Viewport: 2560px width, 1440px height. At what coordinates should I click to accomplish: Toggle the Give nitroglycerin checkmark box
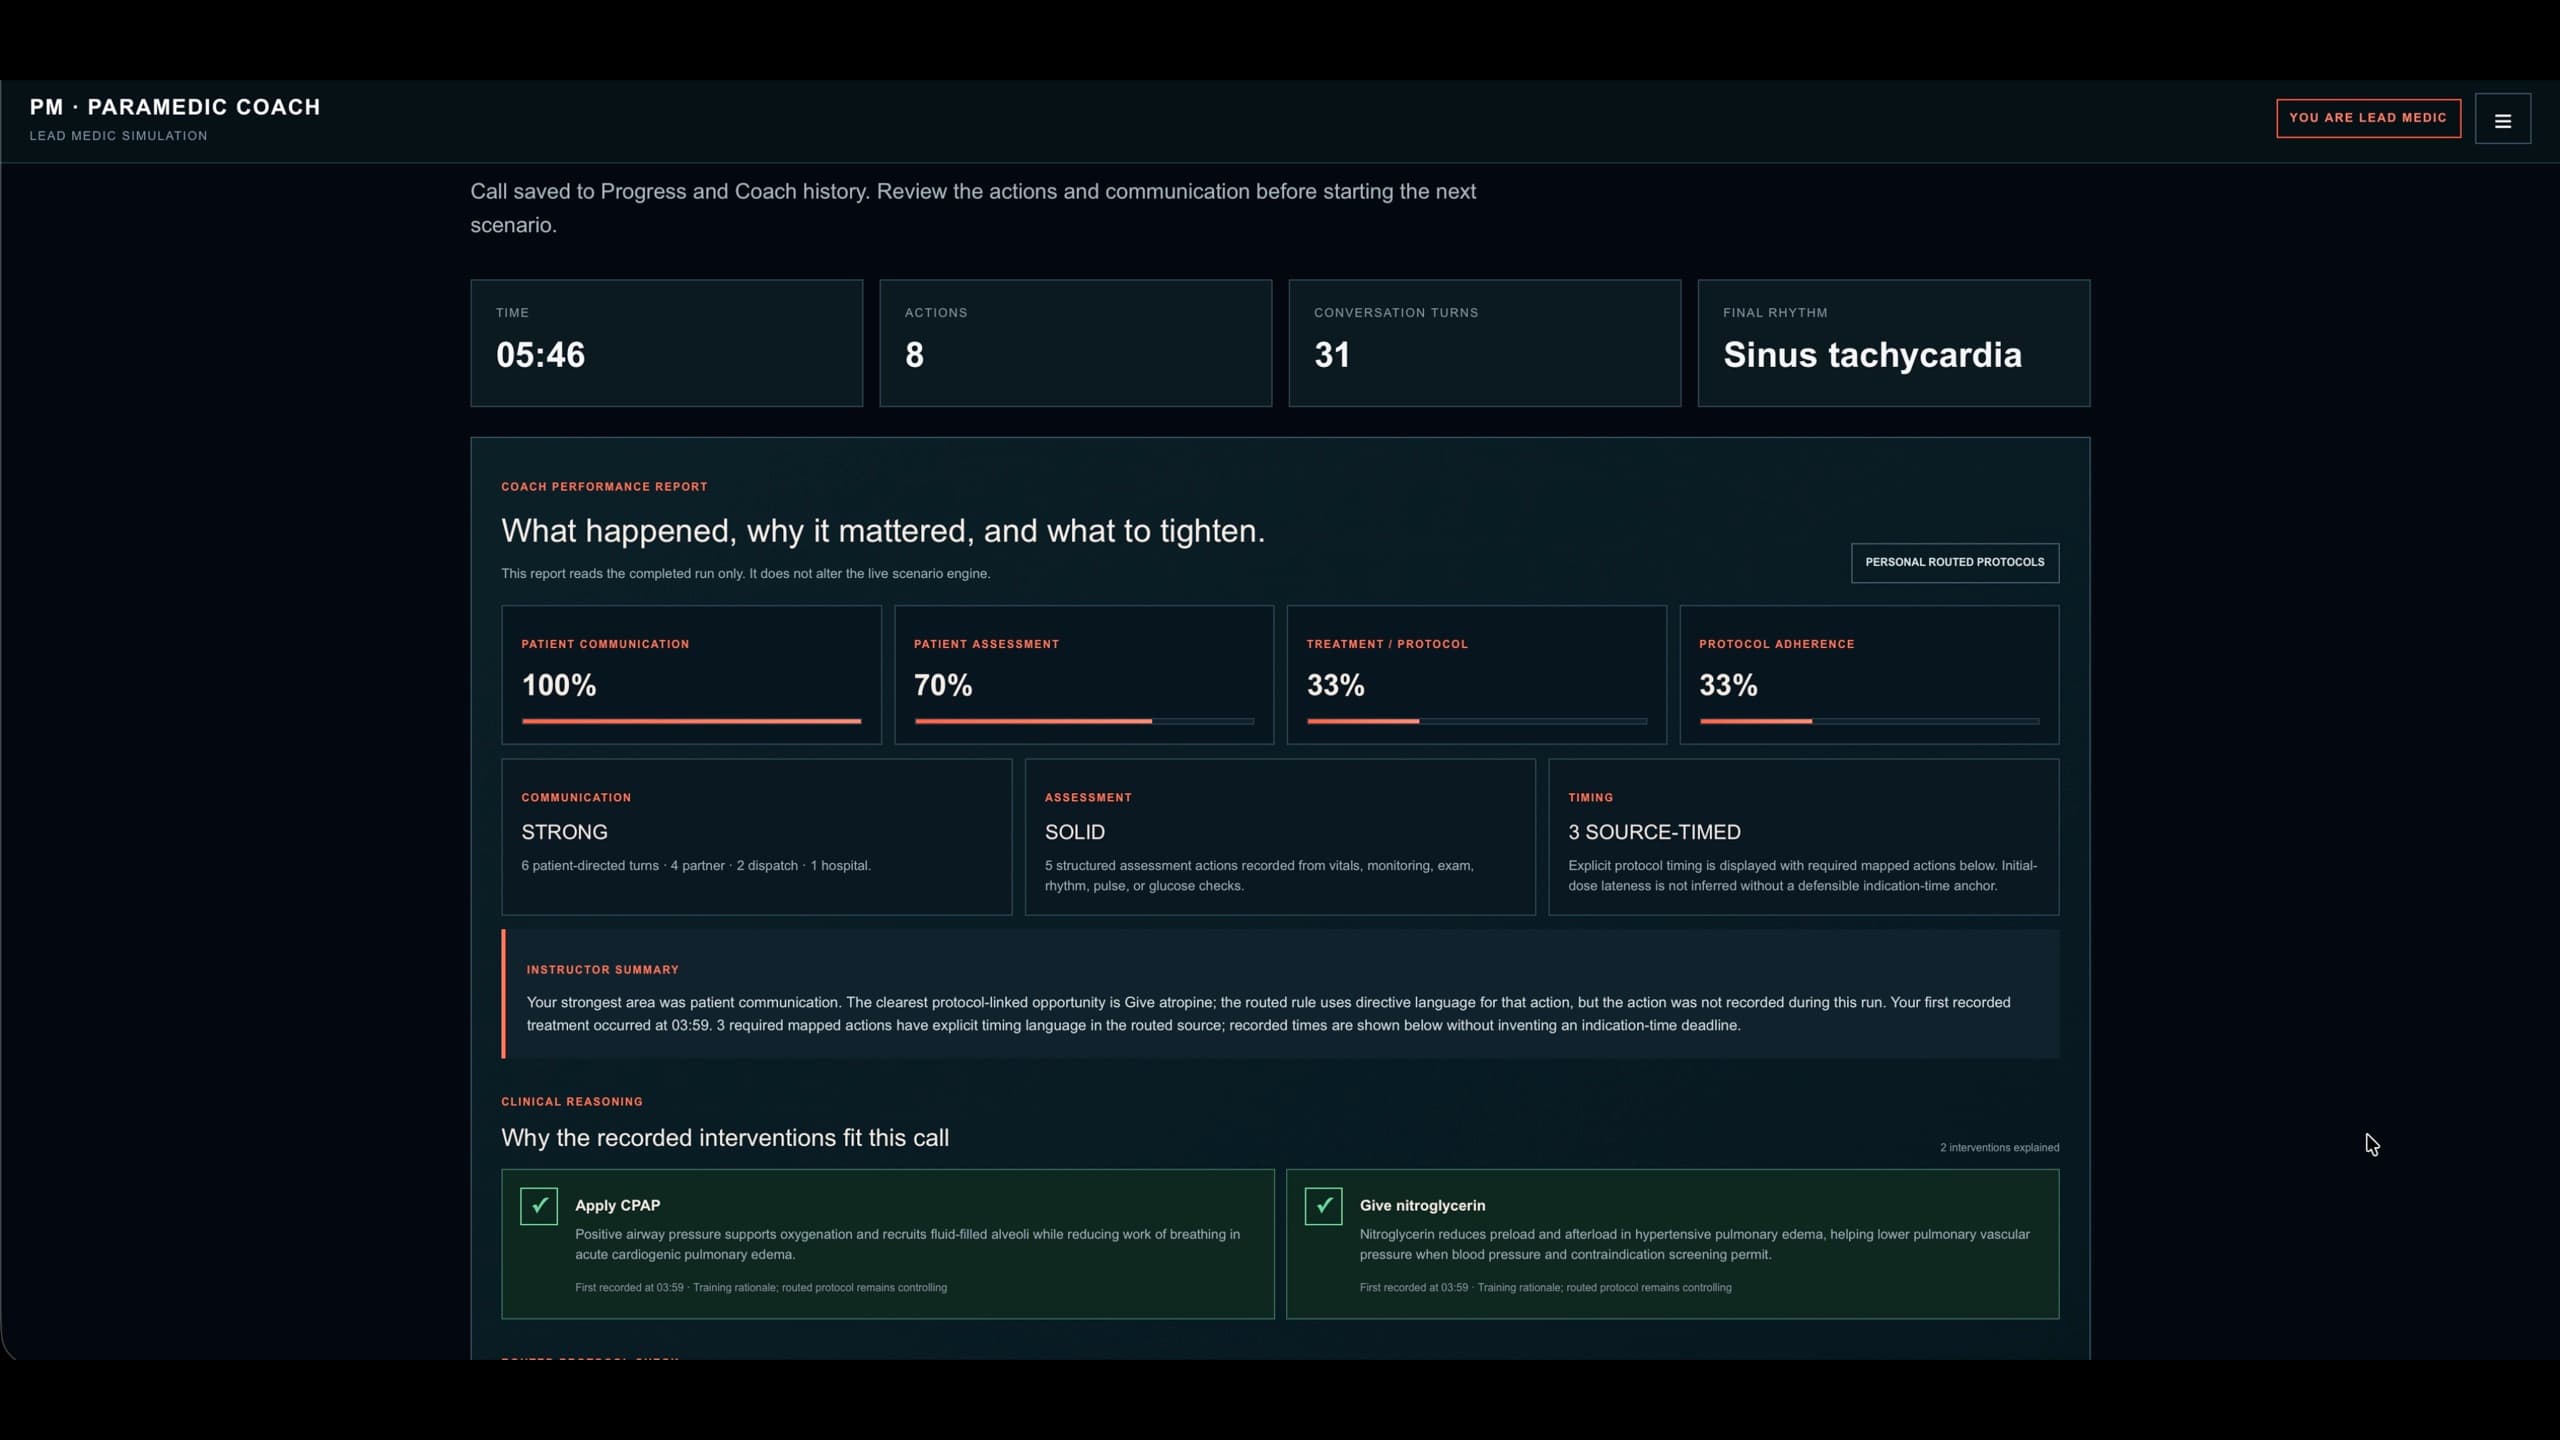point(1323,1206)
